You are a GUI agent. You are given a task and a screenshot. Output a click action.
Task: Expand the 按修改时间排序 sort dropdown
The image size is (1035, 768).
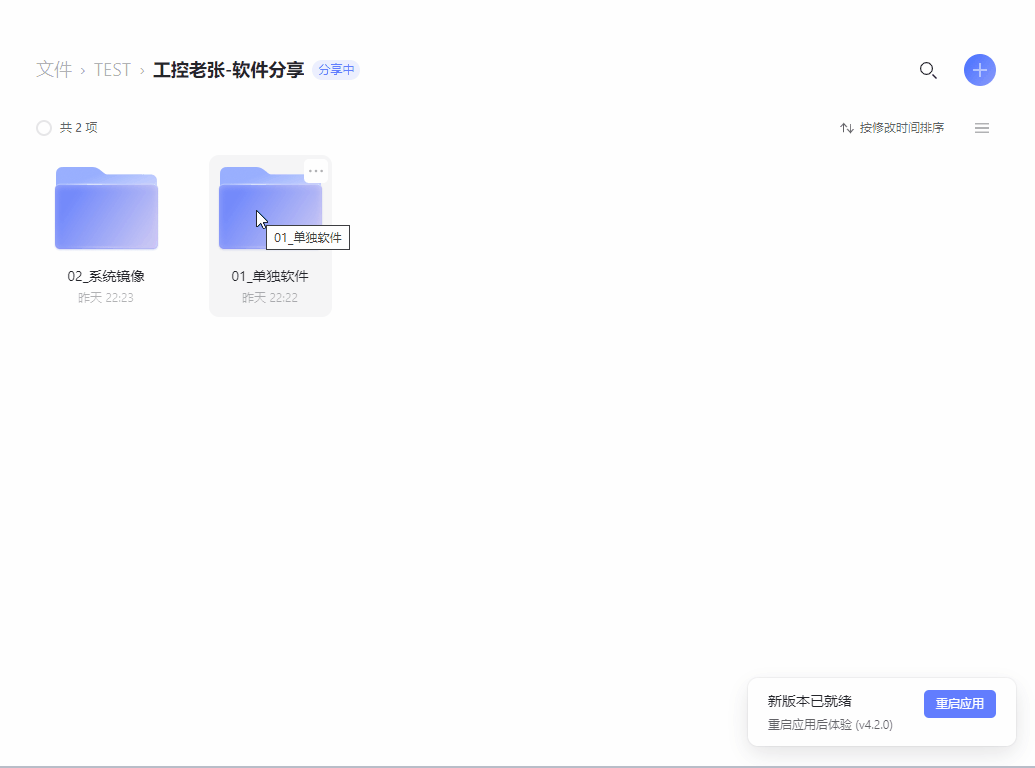coord(901,128)
